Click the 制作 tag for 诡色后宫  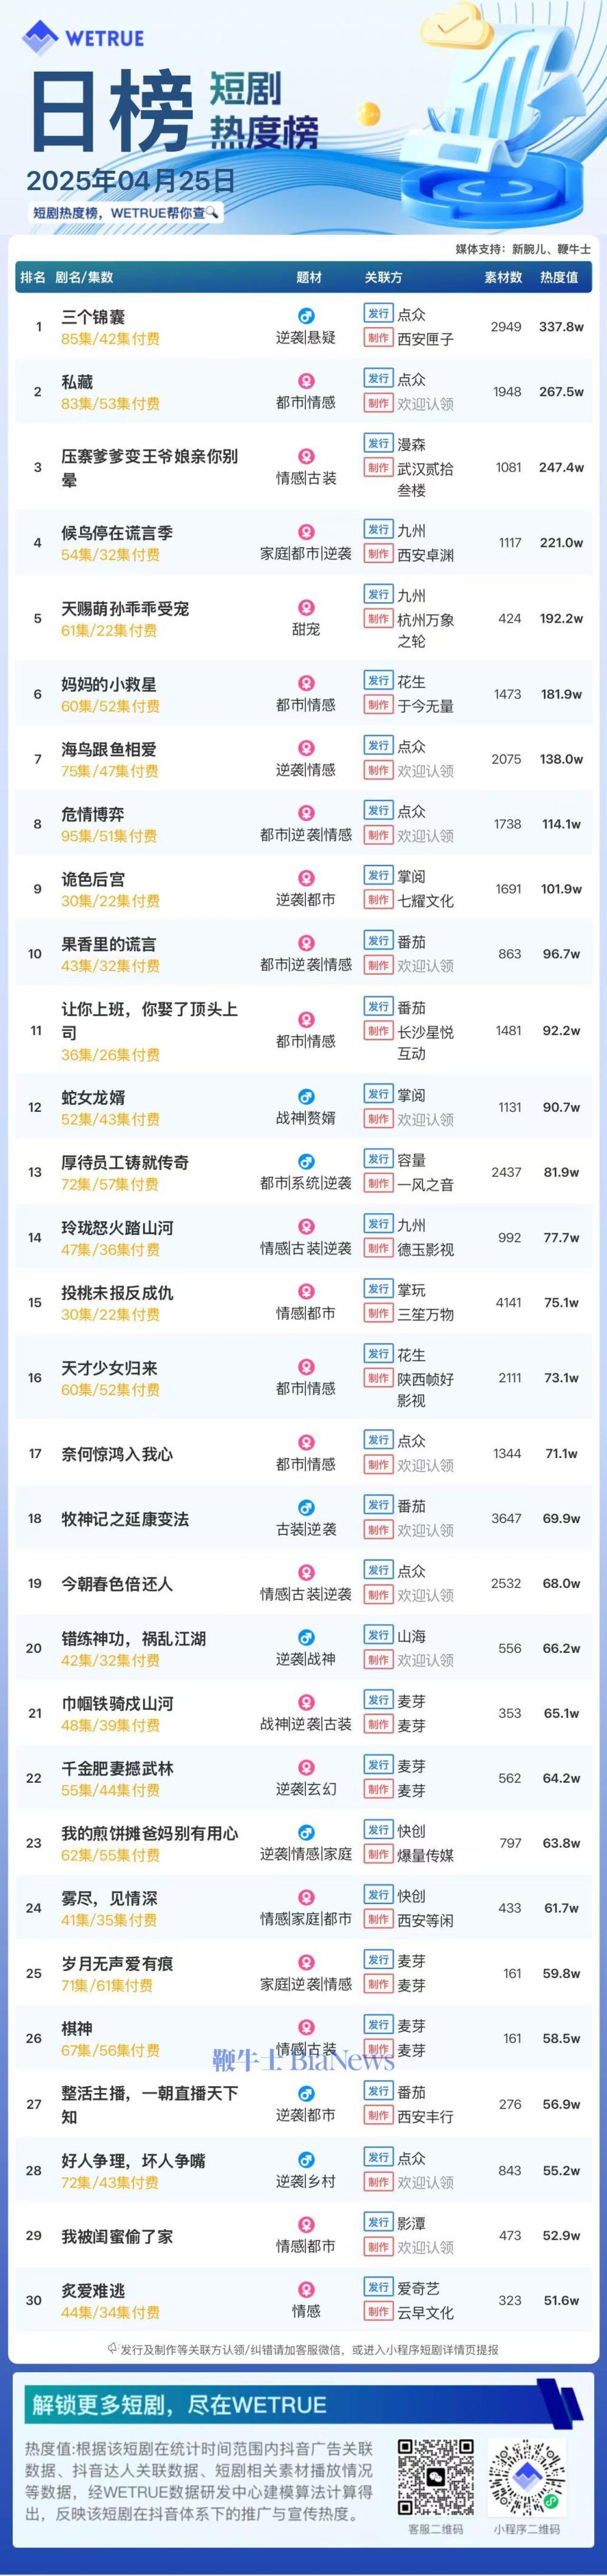click(x=378, y=900)
